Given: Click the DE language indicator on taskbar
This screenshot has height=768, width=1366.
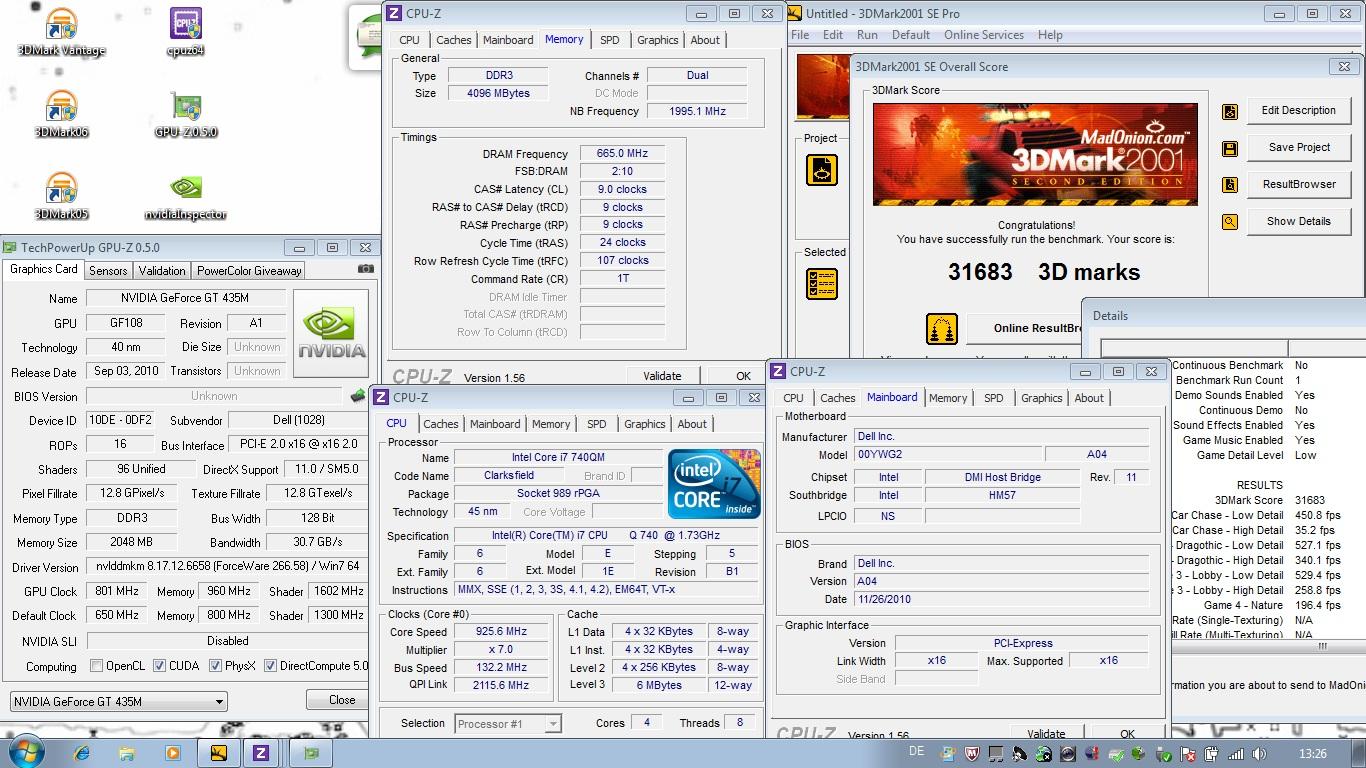Looking at the screenshot, I should [917, 752].
